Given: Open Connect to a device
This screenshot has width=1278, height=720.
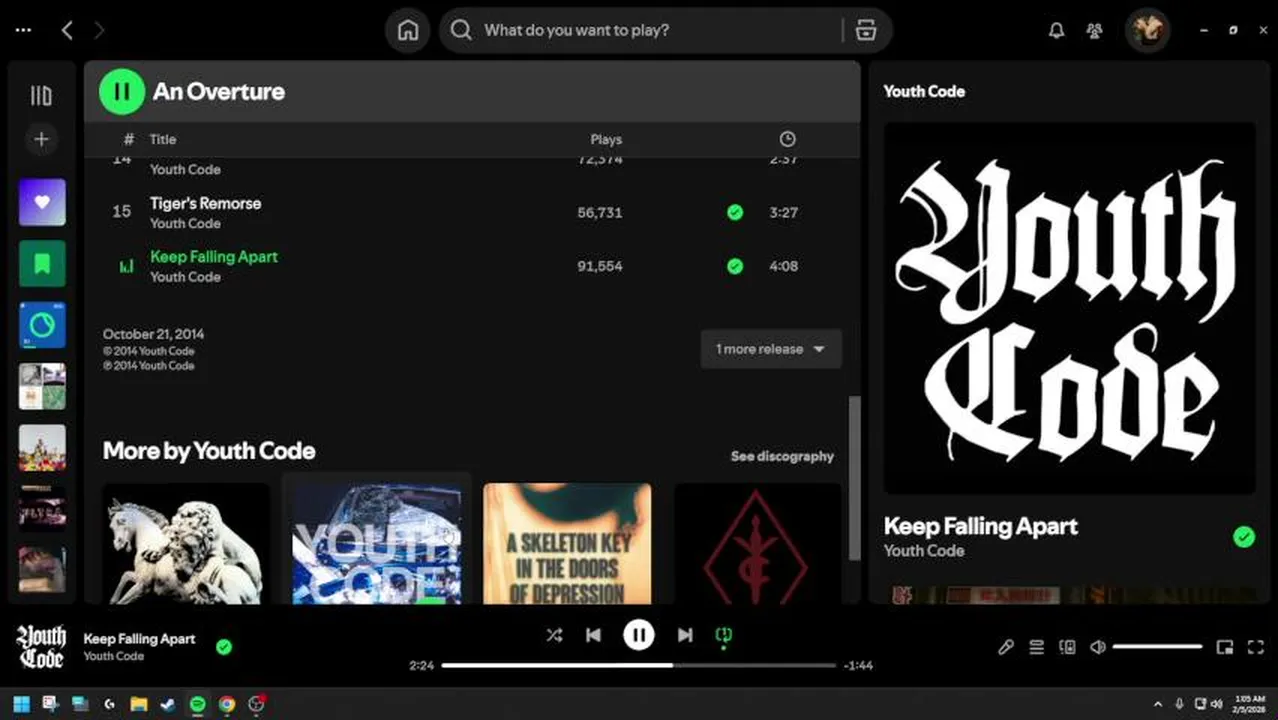Looking at the screenshot, I should (x=1067, y=647).
